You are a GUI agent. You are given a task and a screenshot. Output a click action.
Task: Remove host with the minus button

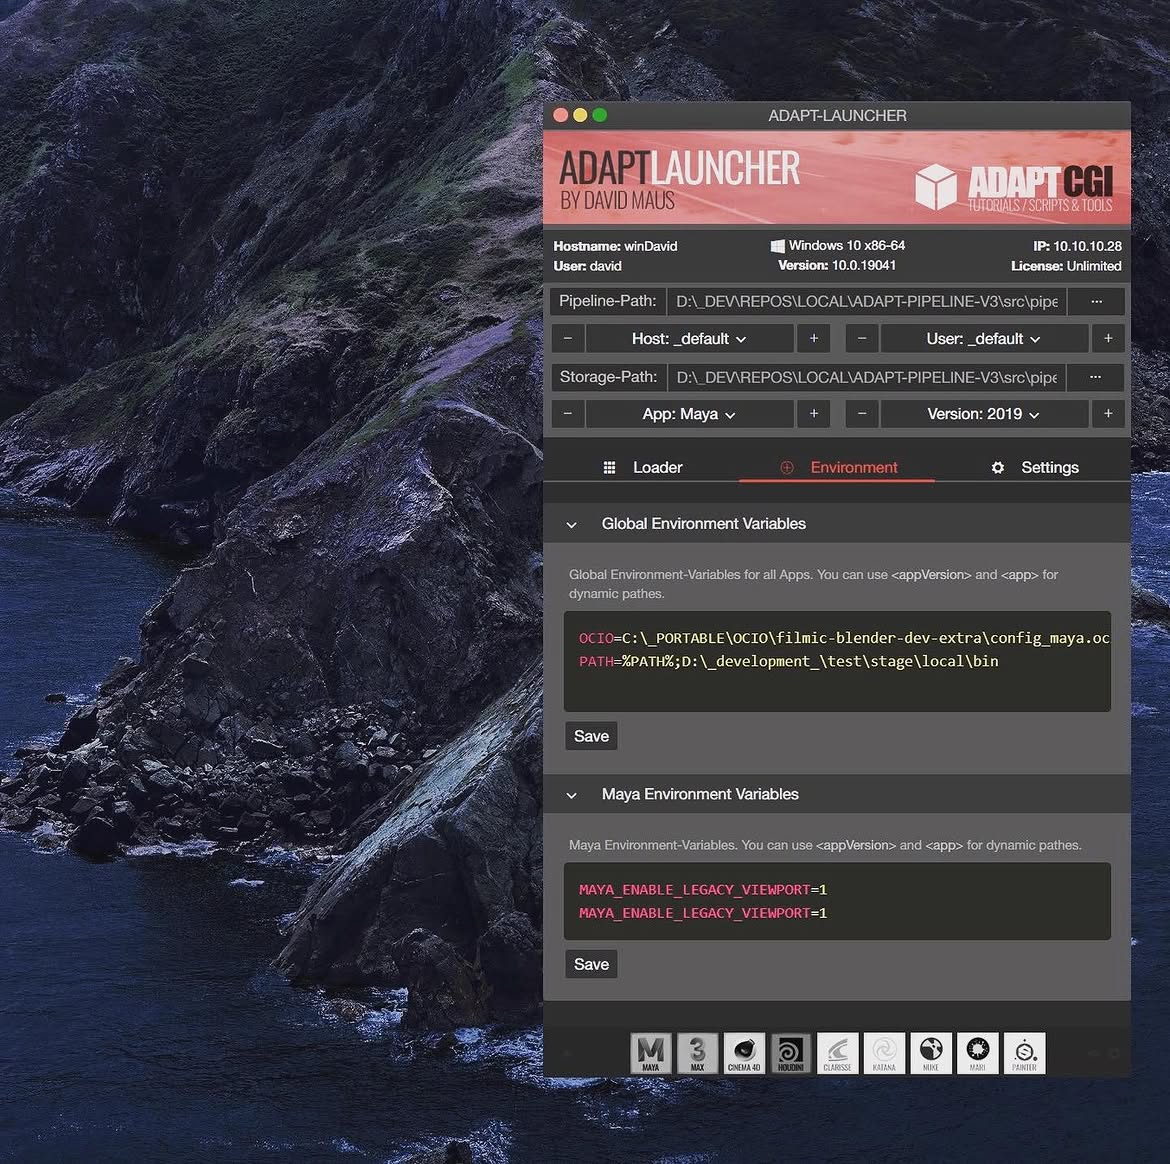[568, 339]
